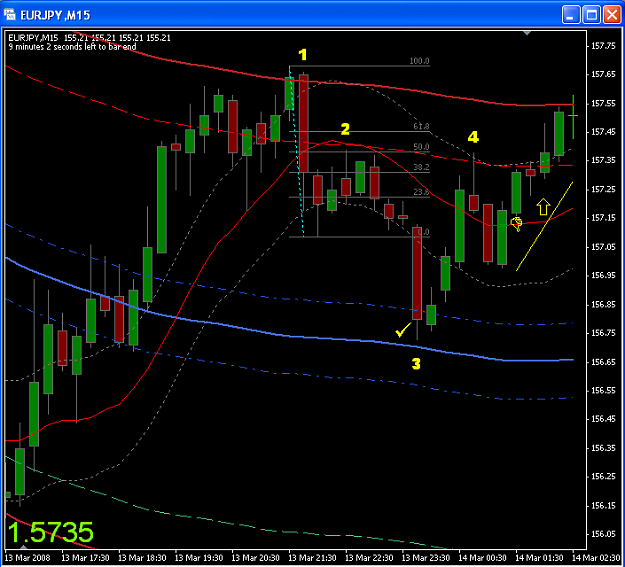Click the 156.75 price on the scale

603,333
